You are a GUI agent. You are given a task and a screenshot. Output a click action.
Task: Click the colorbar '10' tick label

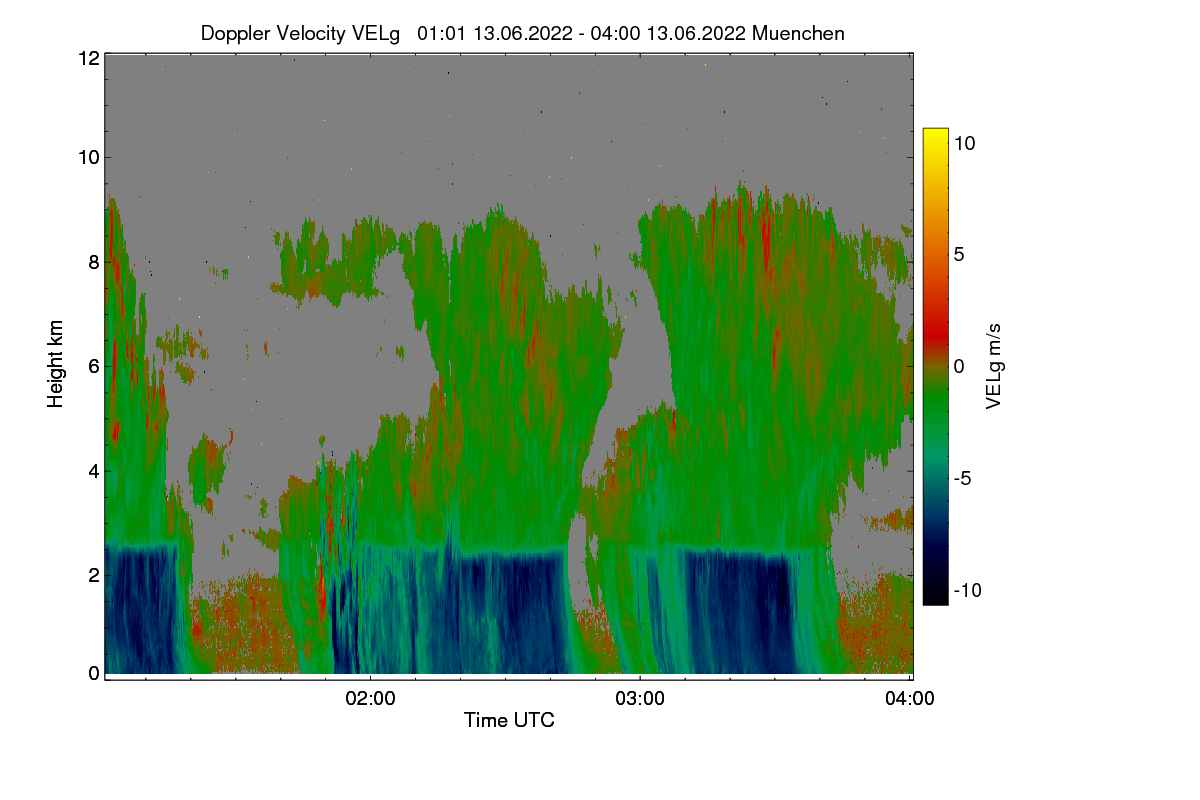pyautogui.click(x=965, y=143)
